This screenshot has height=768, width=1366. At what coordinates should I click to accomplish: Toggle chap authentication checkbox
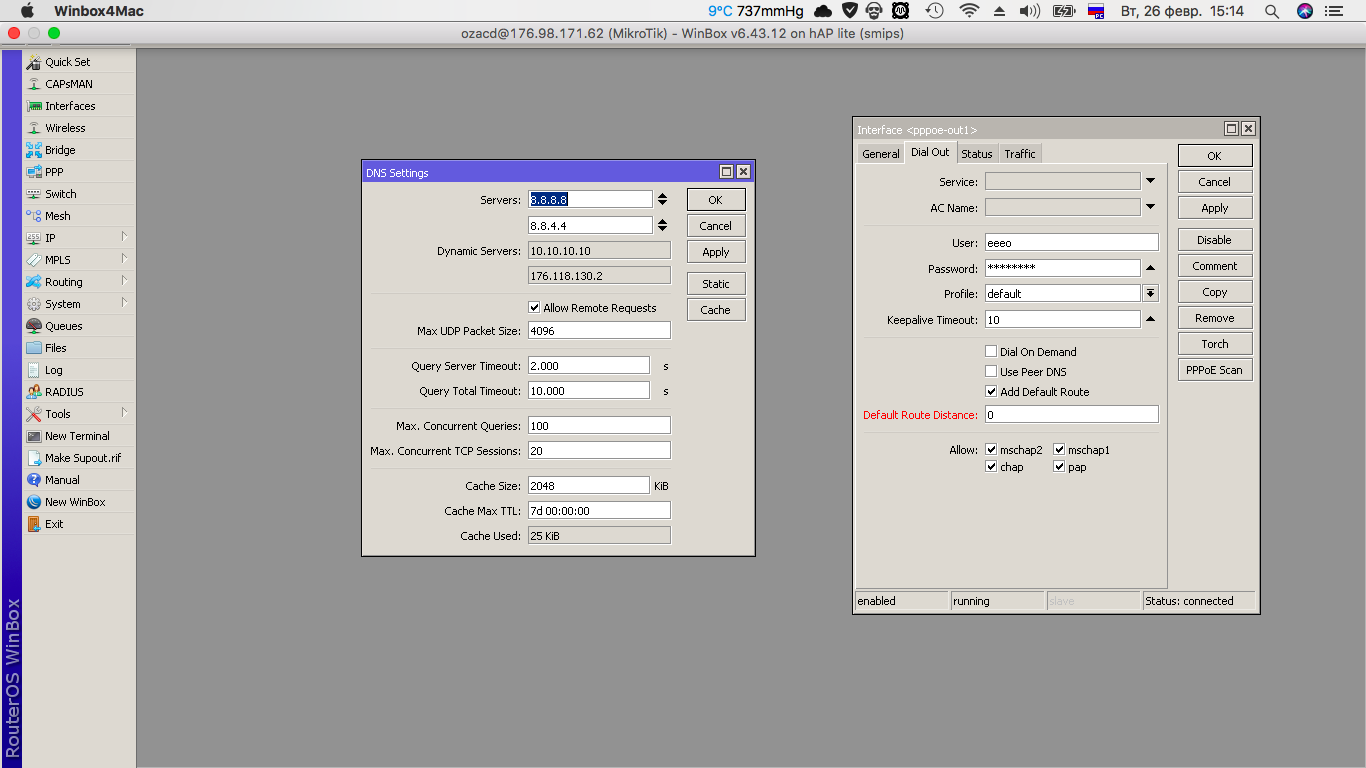(x=991, y=467)
